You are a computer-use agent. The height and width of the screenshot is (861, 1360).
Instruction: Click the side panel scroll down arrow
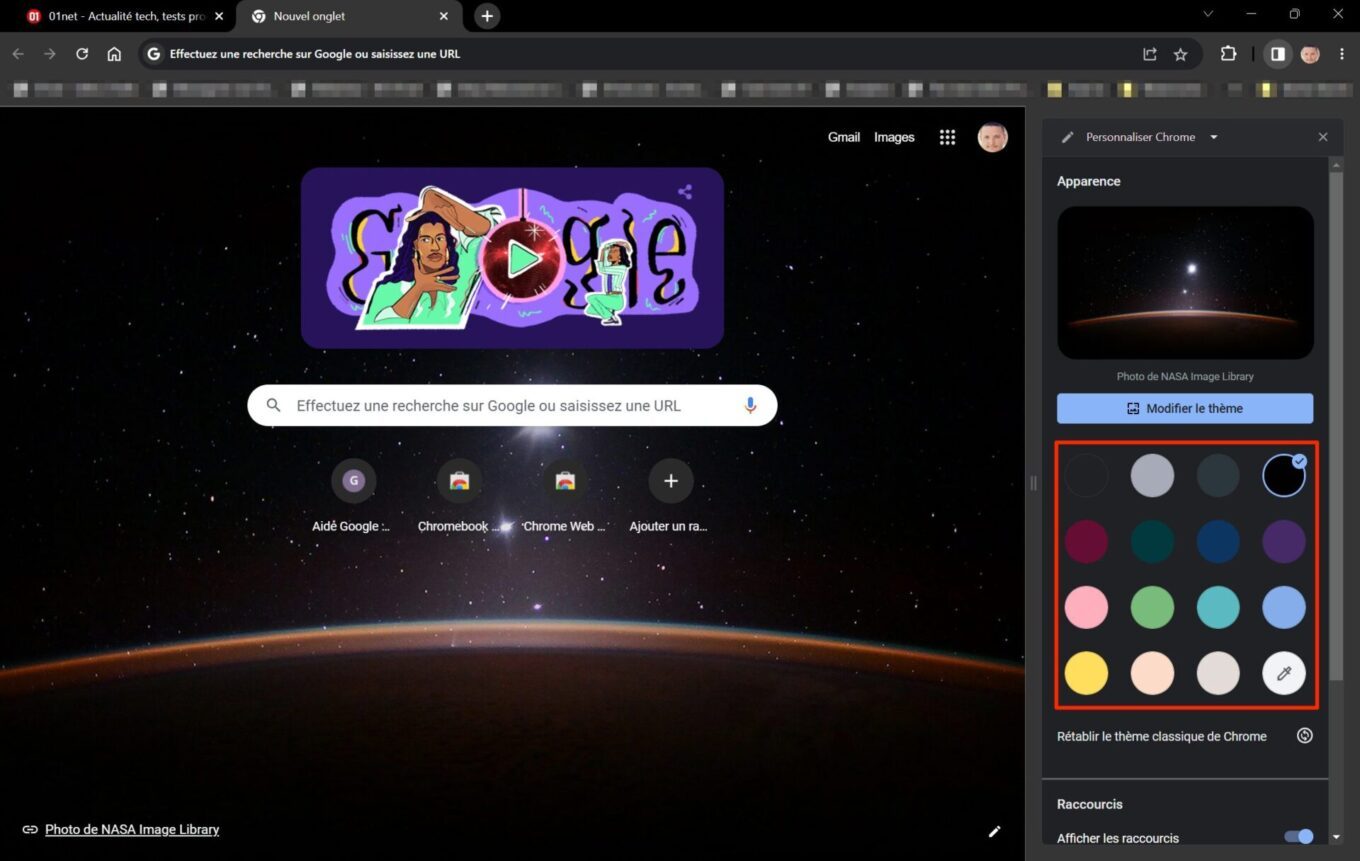point(1336,837)
